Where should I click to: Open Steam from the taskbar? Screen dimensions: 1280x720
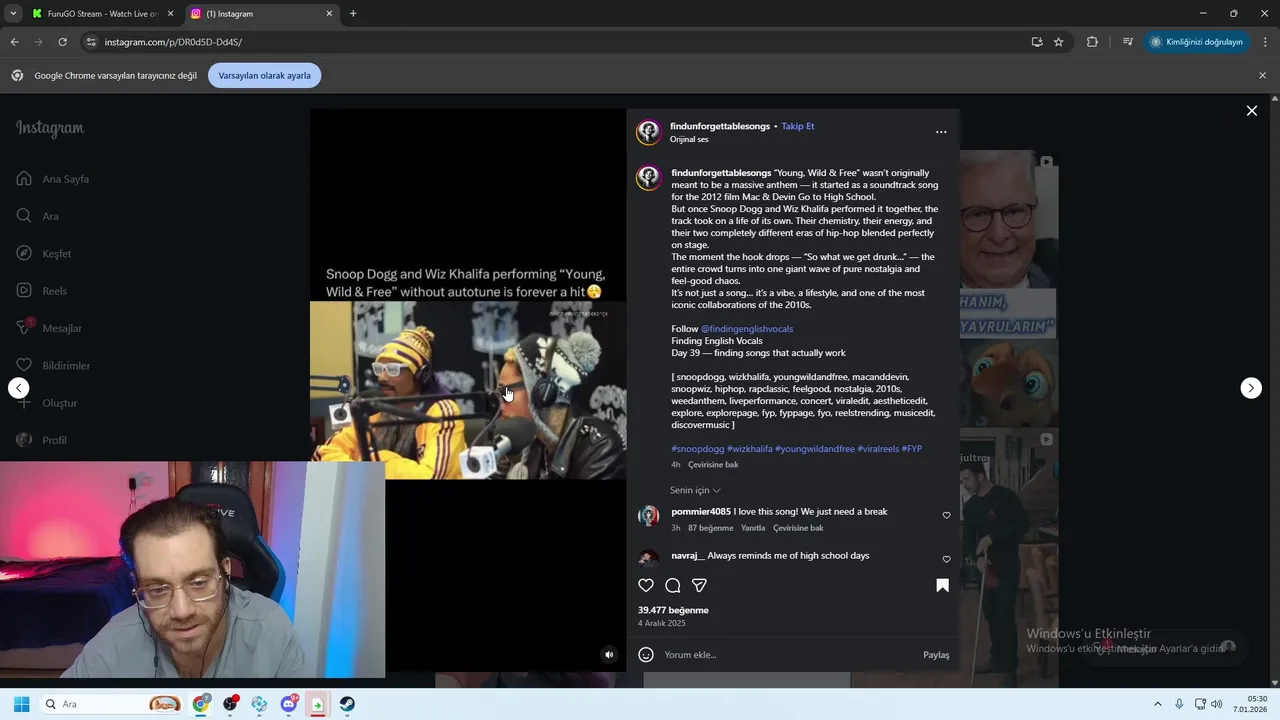click(347, 704)
